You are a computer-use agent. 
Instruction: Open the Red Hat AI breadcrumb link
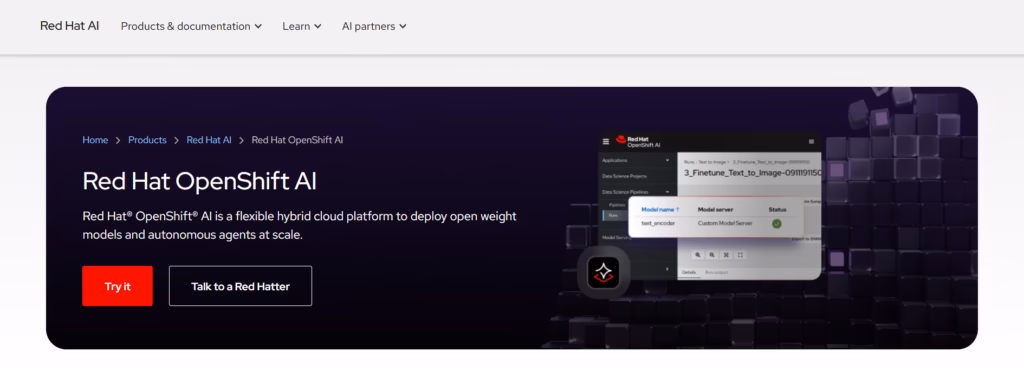[x=209, y=140]
